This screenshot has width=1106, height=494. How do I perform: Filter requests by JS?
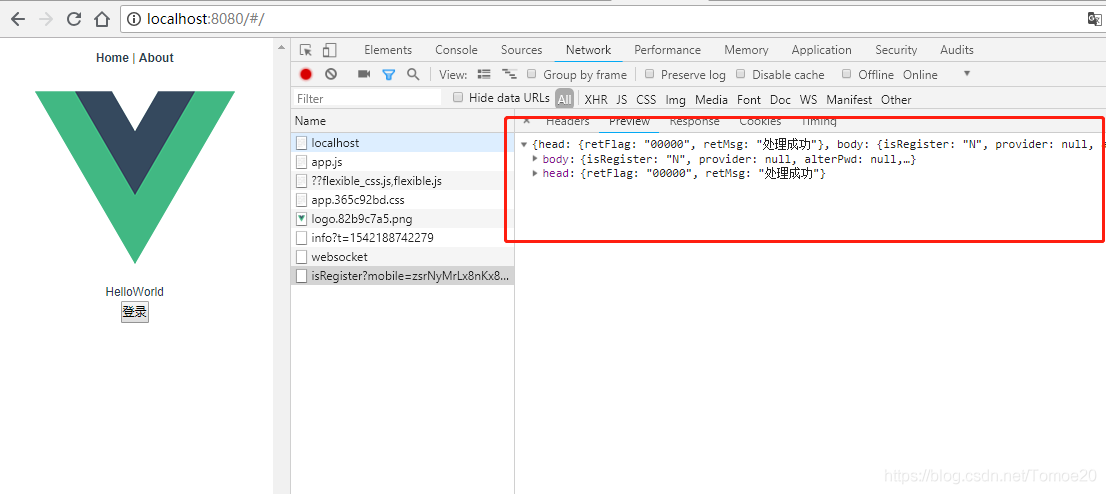pos(621,100)
